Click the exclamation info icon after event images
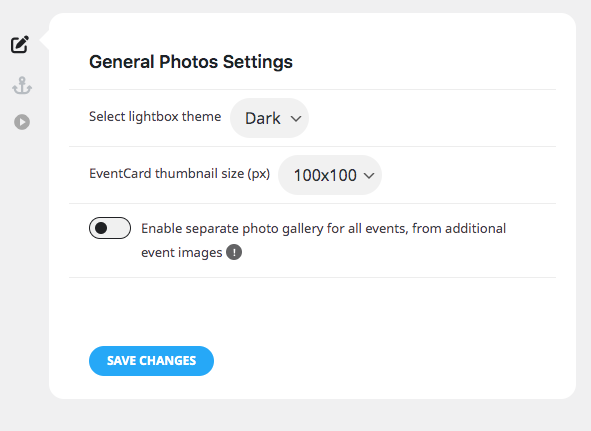Image resolution: width=591 pixels, height=431 pixels. 234,252
